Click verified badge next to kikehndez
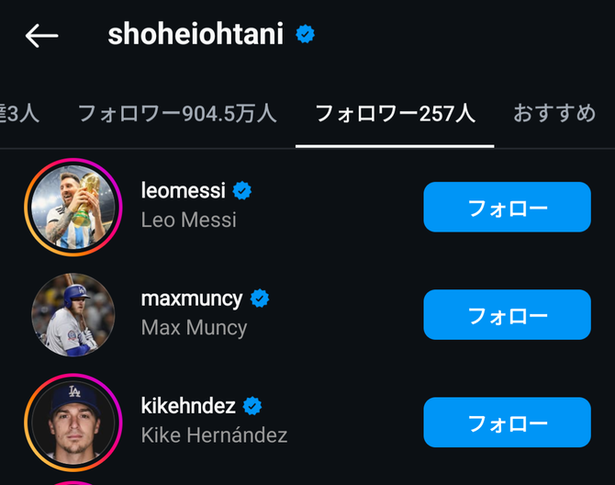 (x=252, y=406)
